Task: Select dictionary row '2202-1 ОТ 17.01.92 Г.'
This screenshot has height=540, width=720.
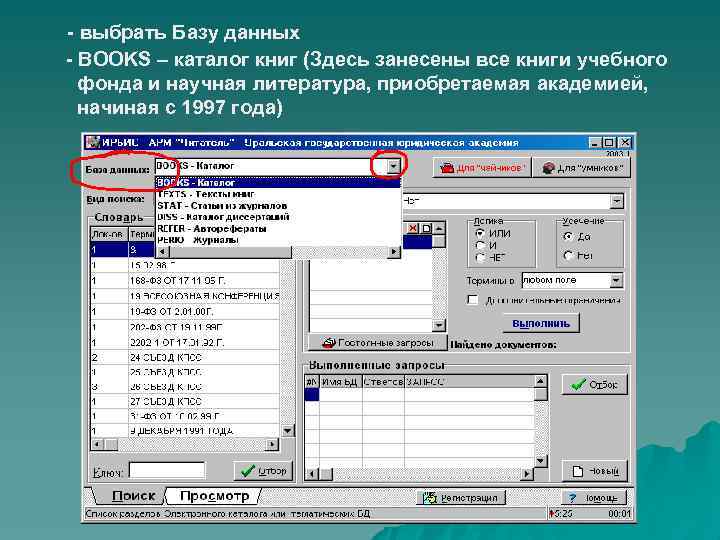Action: click(x=185, y=343)
